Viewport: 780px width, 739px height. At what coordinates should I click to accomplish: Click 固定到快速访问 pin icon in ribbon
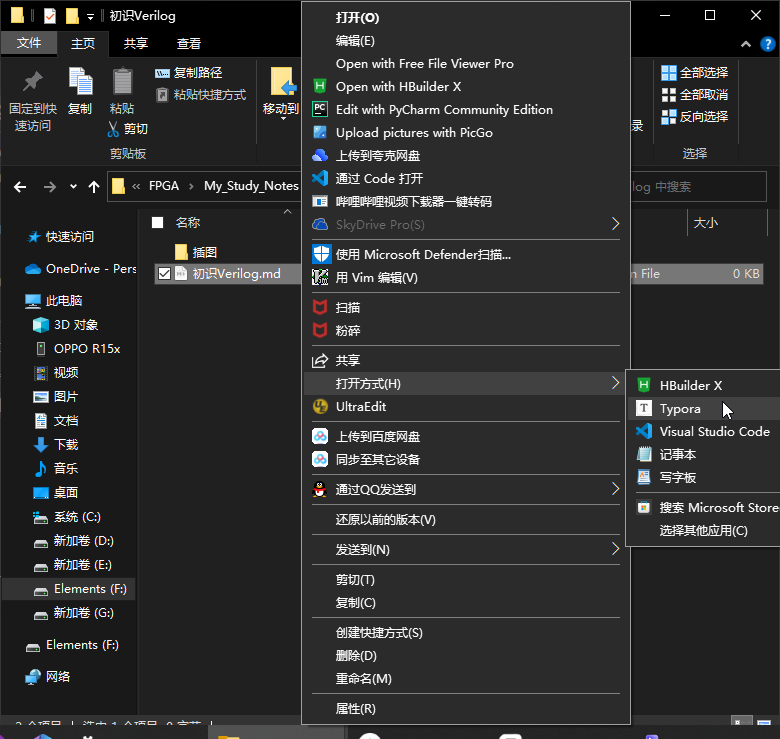pyautogui.click(x=33, y=82)
